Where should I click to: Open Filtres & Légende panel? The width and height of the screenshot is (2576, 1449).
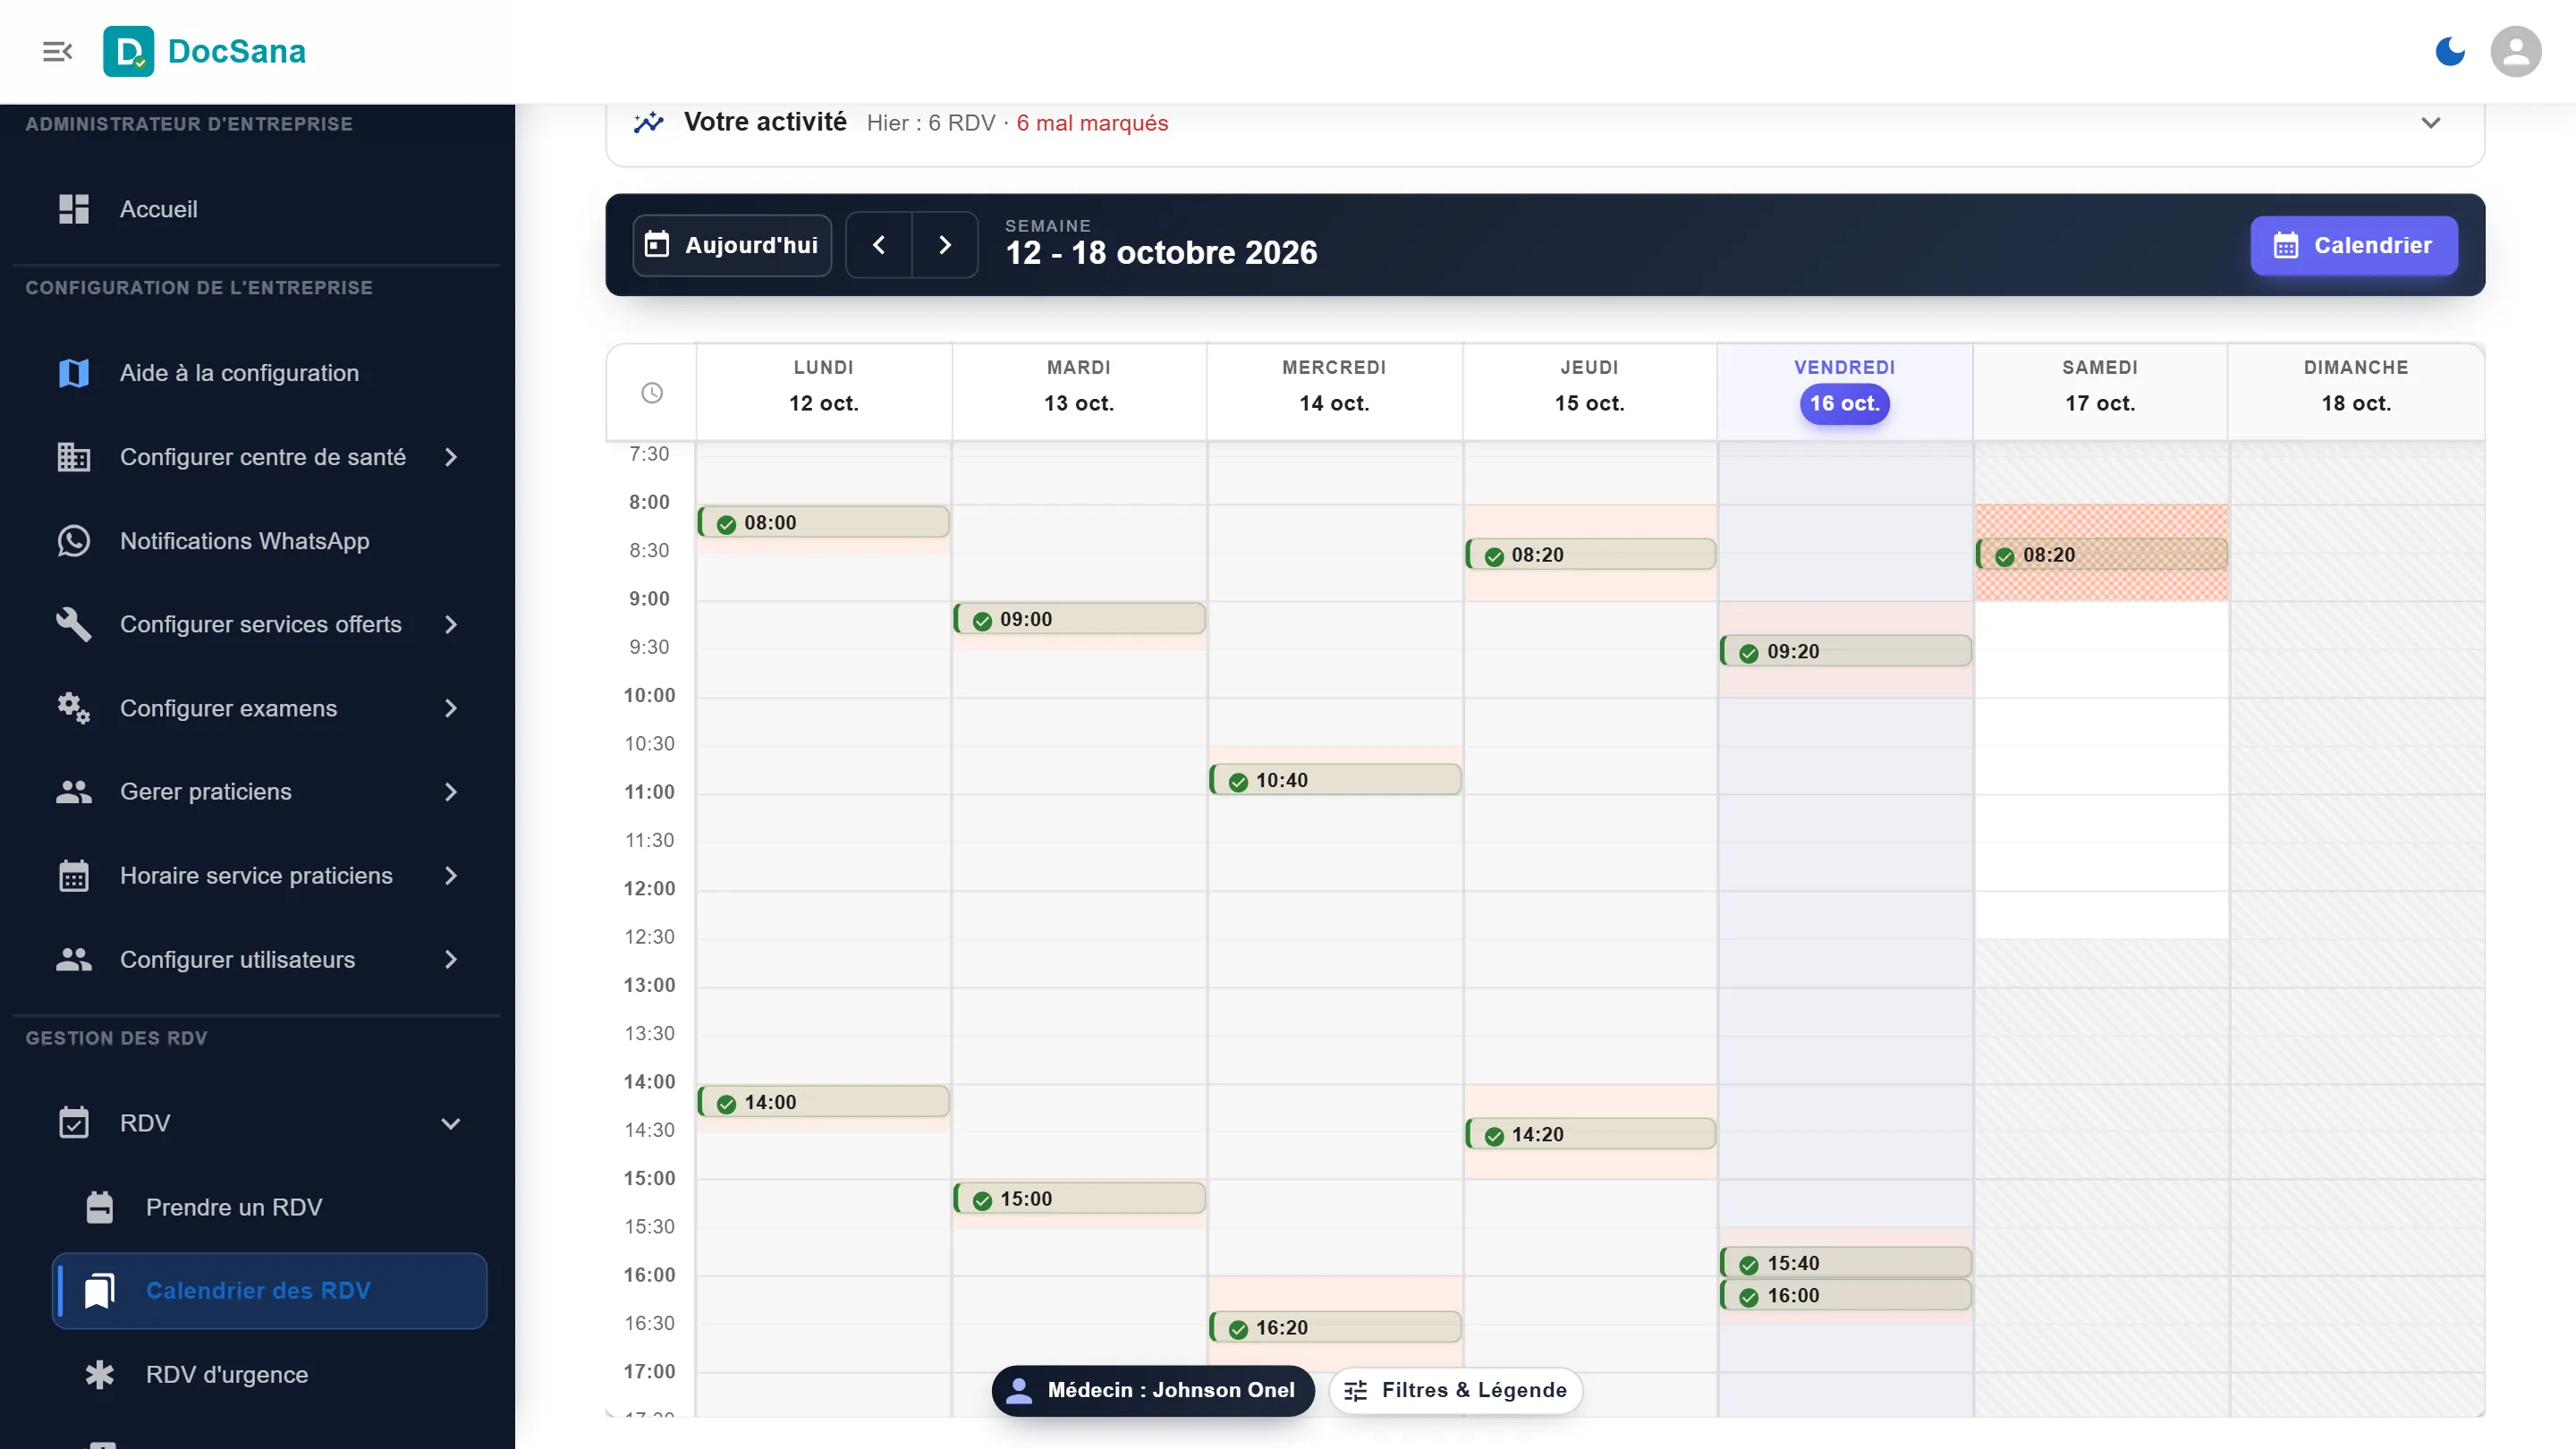click(x=1455, y=1390)
